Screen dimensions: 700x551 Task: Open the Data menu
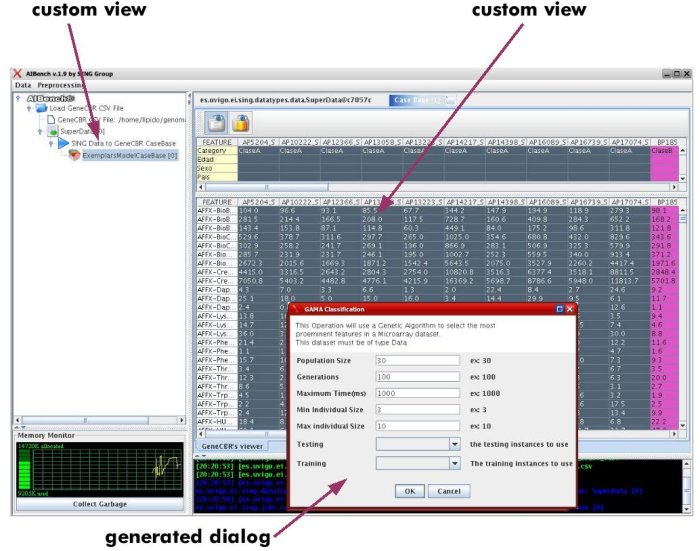[x=23, y=85]
